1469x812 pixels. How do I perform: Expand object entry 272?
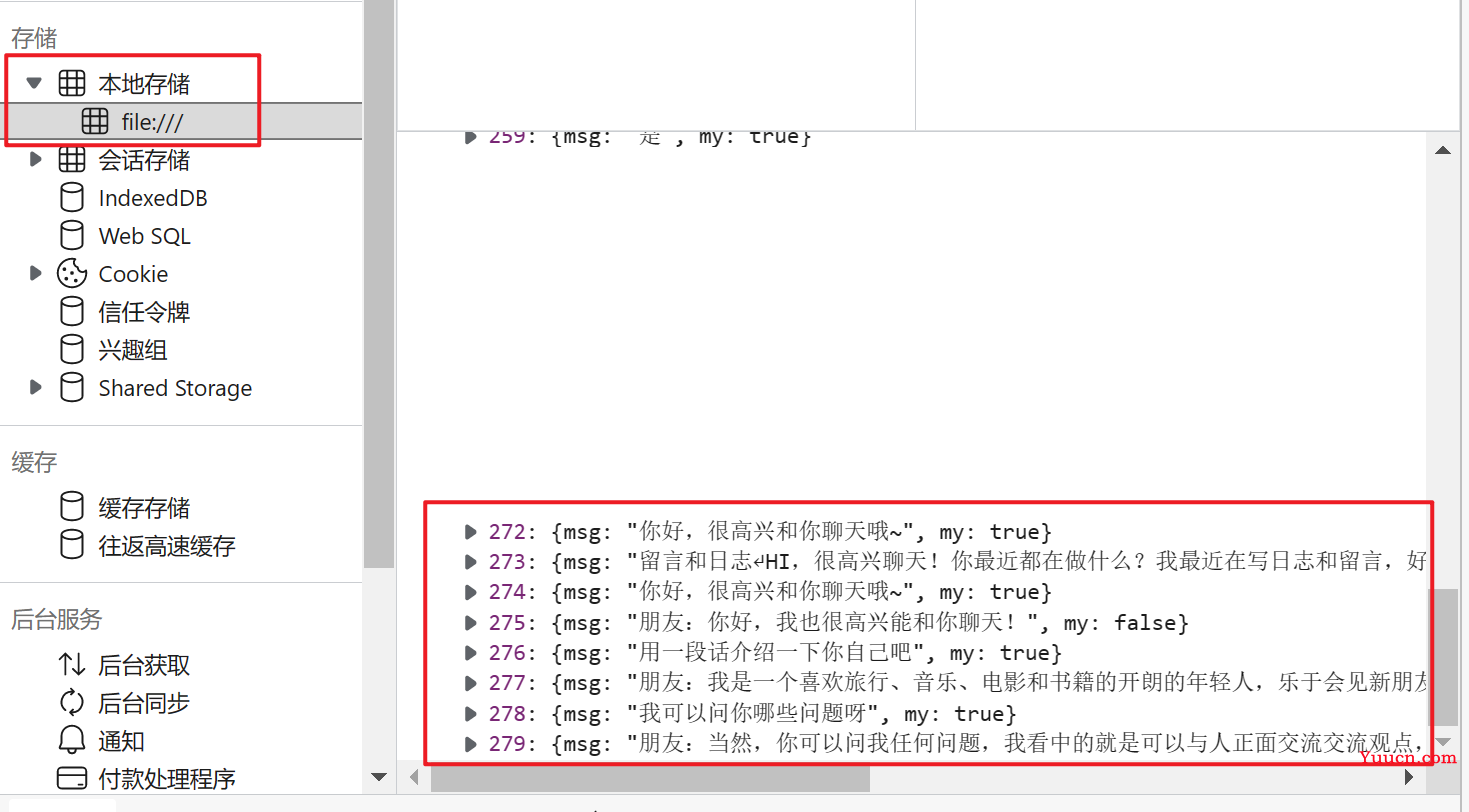point(470,532)
